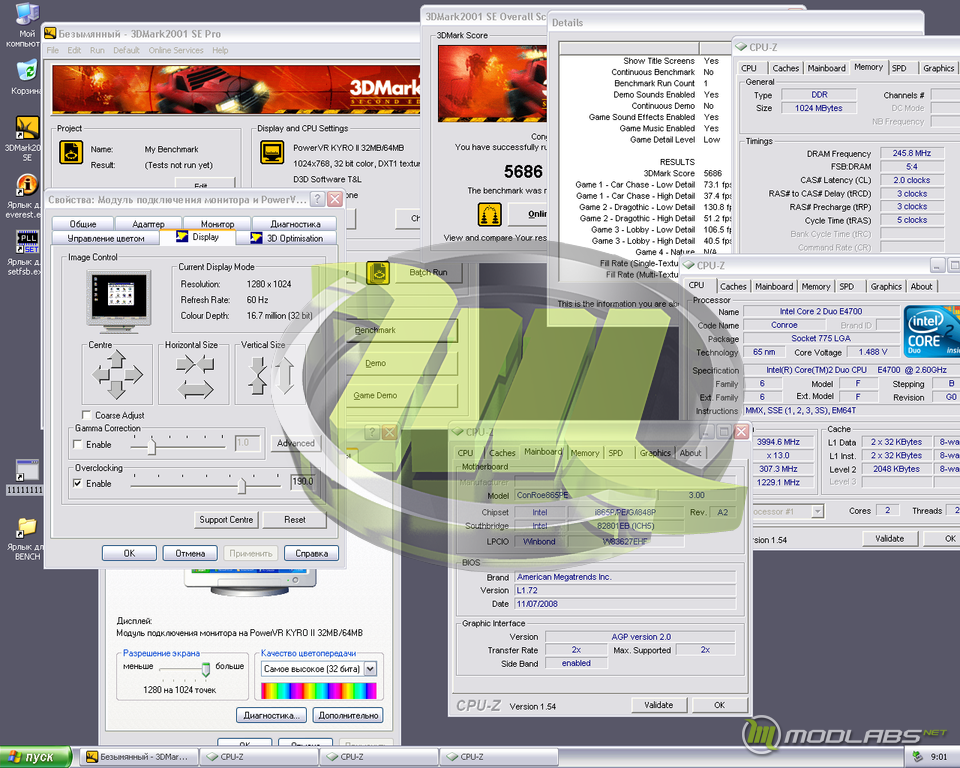The width and height of the screenshot is (960, 768).
Task: Click the yellow Batch Run icon
Action: point(378,273)
